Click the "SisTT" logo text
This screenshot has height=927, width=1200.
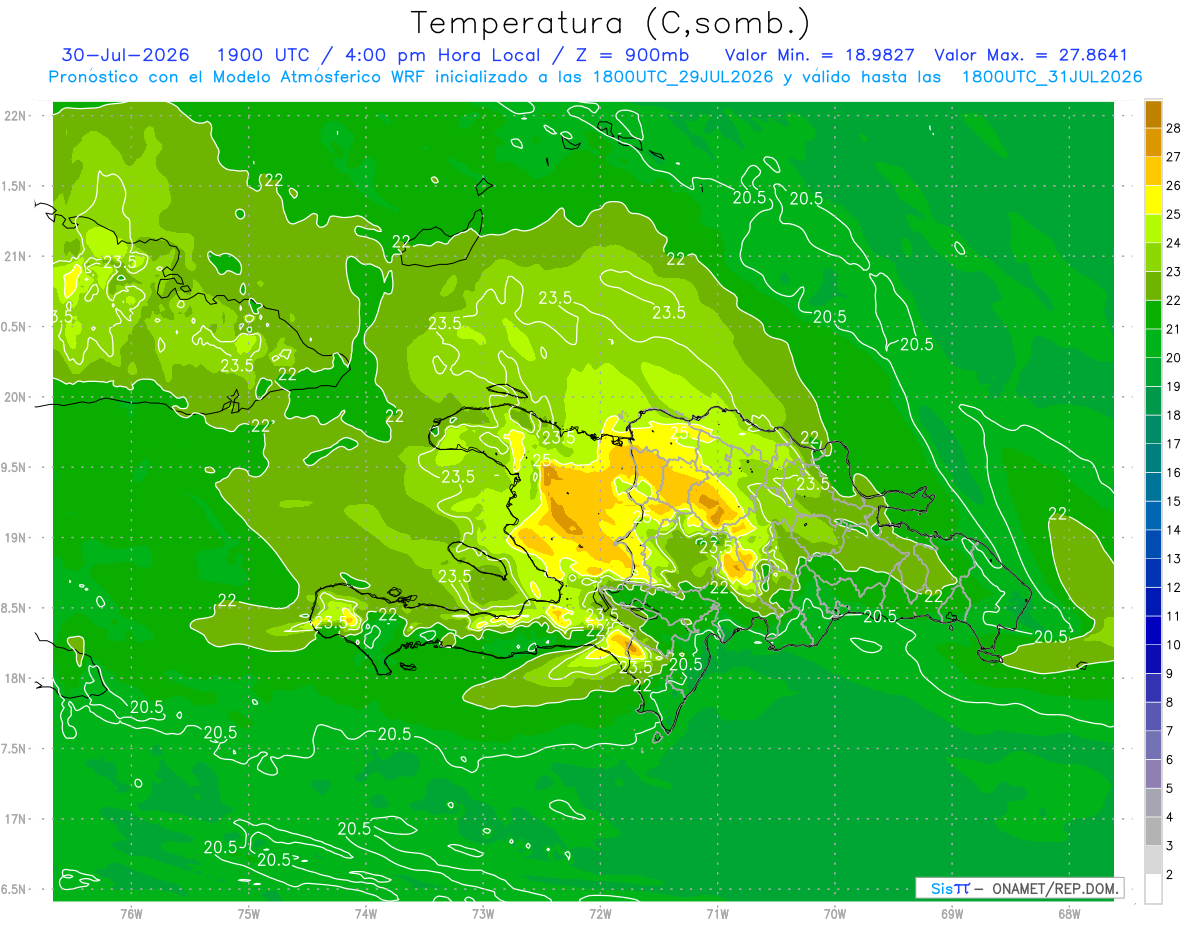pyautogui.click(x=949, y=888)
